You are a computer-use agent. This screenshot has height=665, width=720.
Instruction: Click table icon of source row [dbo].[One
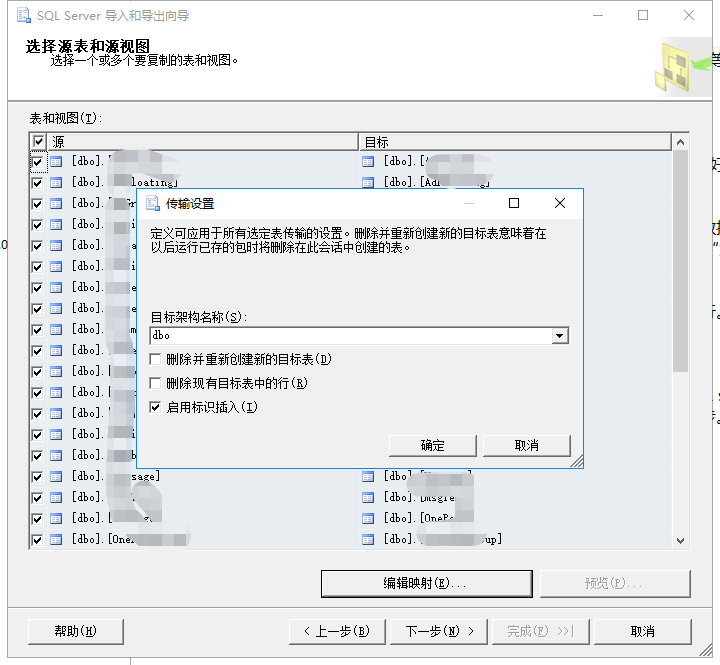tap(56, 540)
